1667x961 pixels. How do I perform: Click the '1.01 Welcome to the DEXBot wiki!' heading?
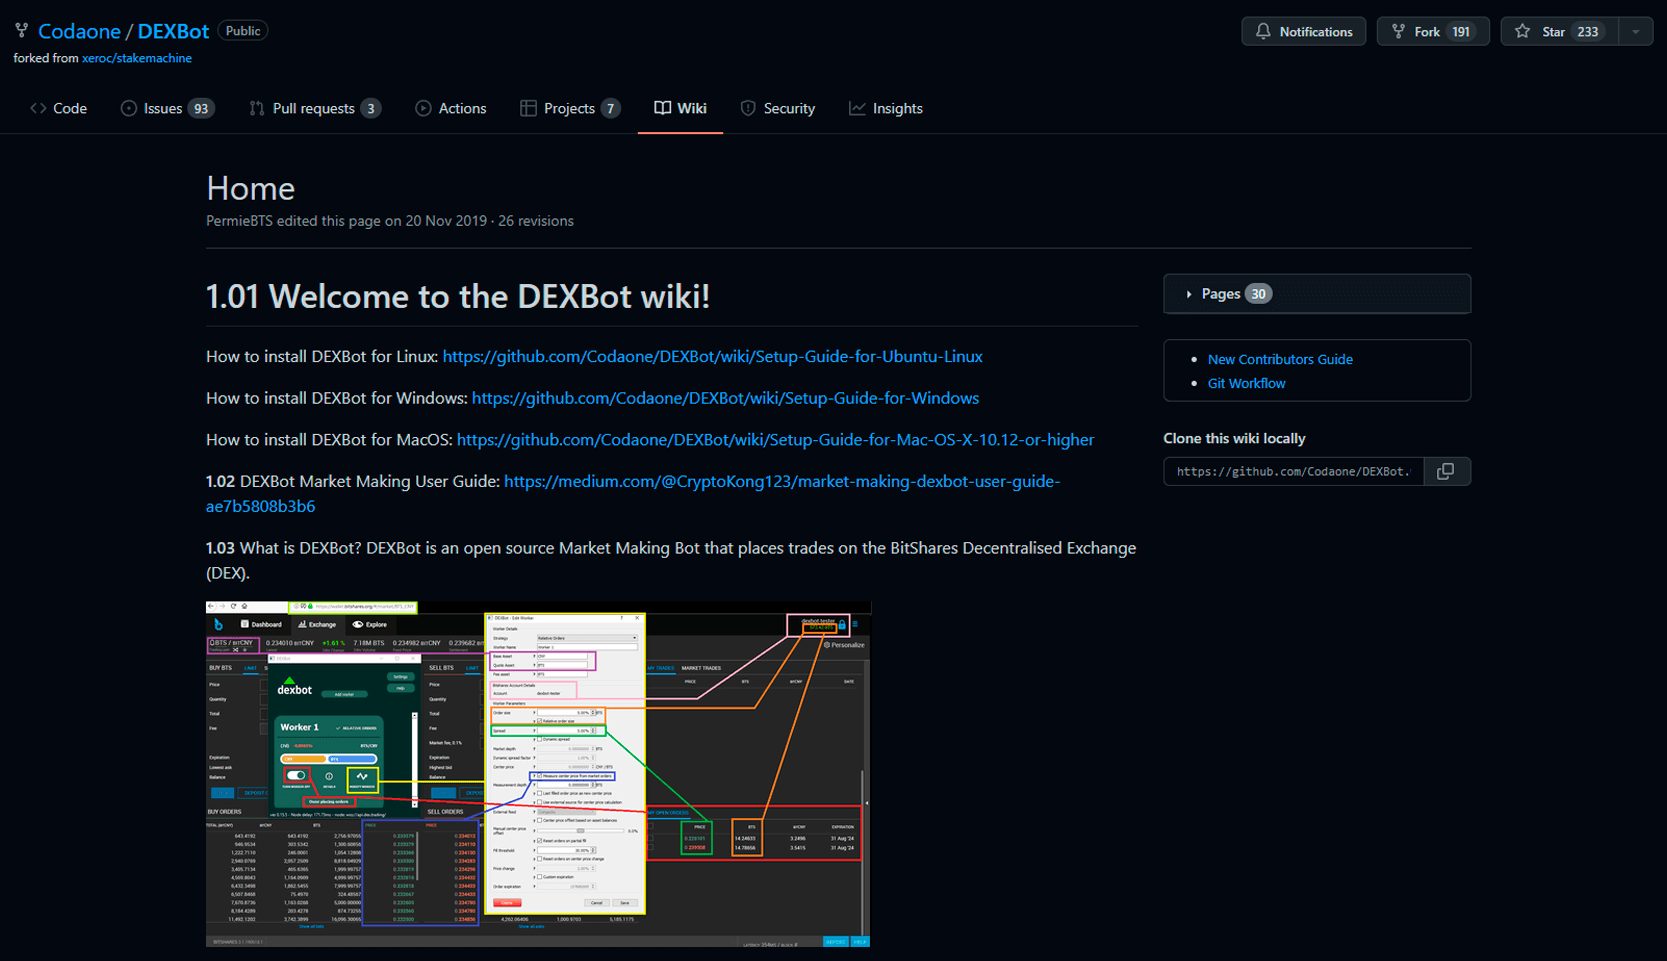[458, 296]
